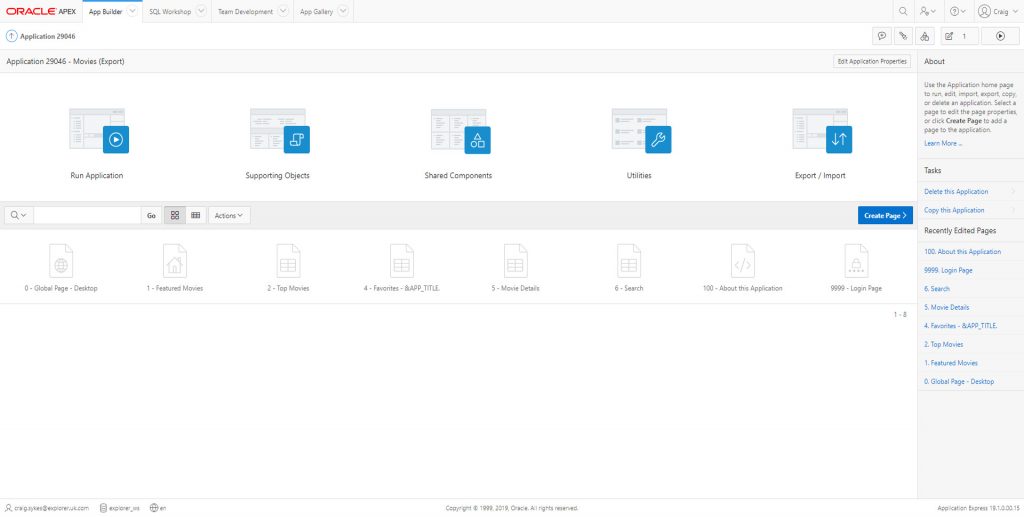Expand the App Builder dropdown arrow
Viewport: 1024px width, 517px height.
point(133,11)
